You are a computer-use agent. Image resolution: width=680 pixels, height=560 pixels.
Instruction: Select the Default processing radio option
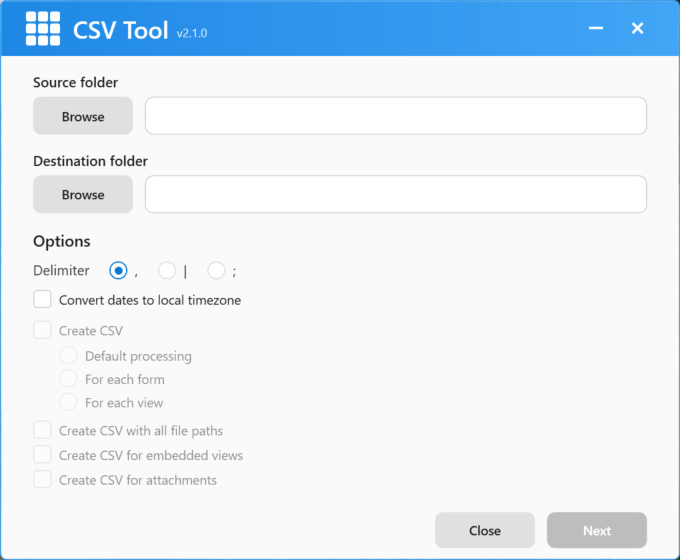(x=68, y=355)
